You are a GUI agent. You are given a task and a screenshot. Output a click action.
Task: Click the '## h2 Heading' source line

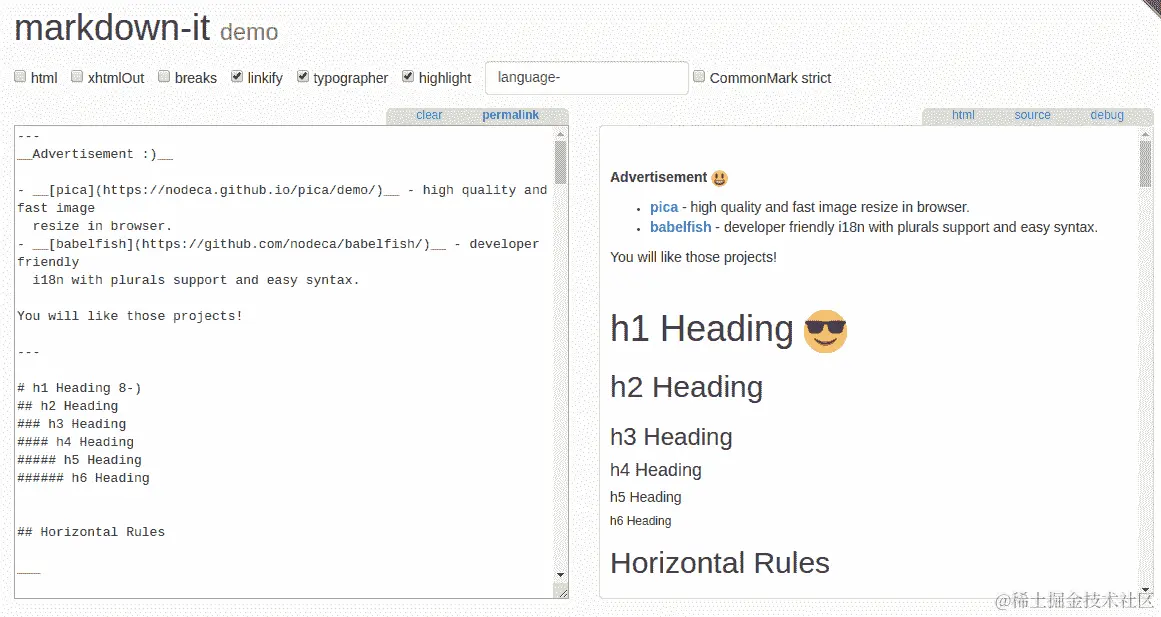tap(67, 406)
